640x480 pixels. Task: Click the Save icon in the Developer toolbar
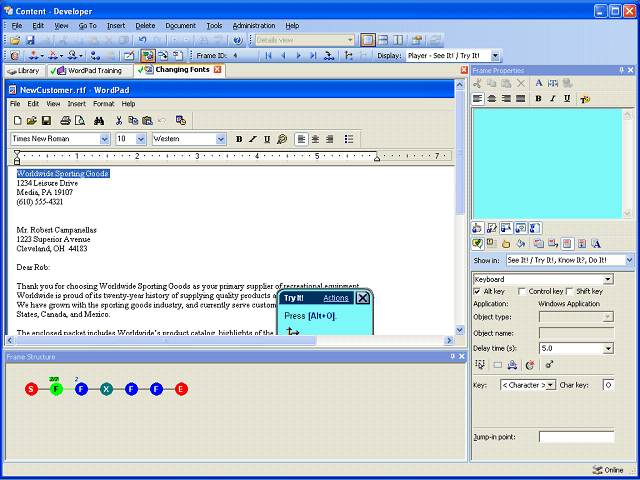[30, 40]
